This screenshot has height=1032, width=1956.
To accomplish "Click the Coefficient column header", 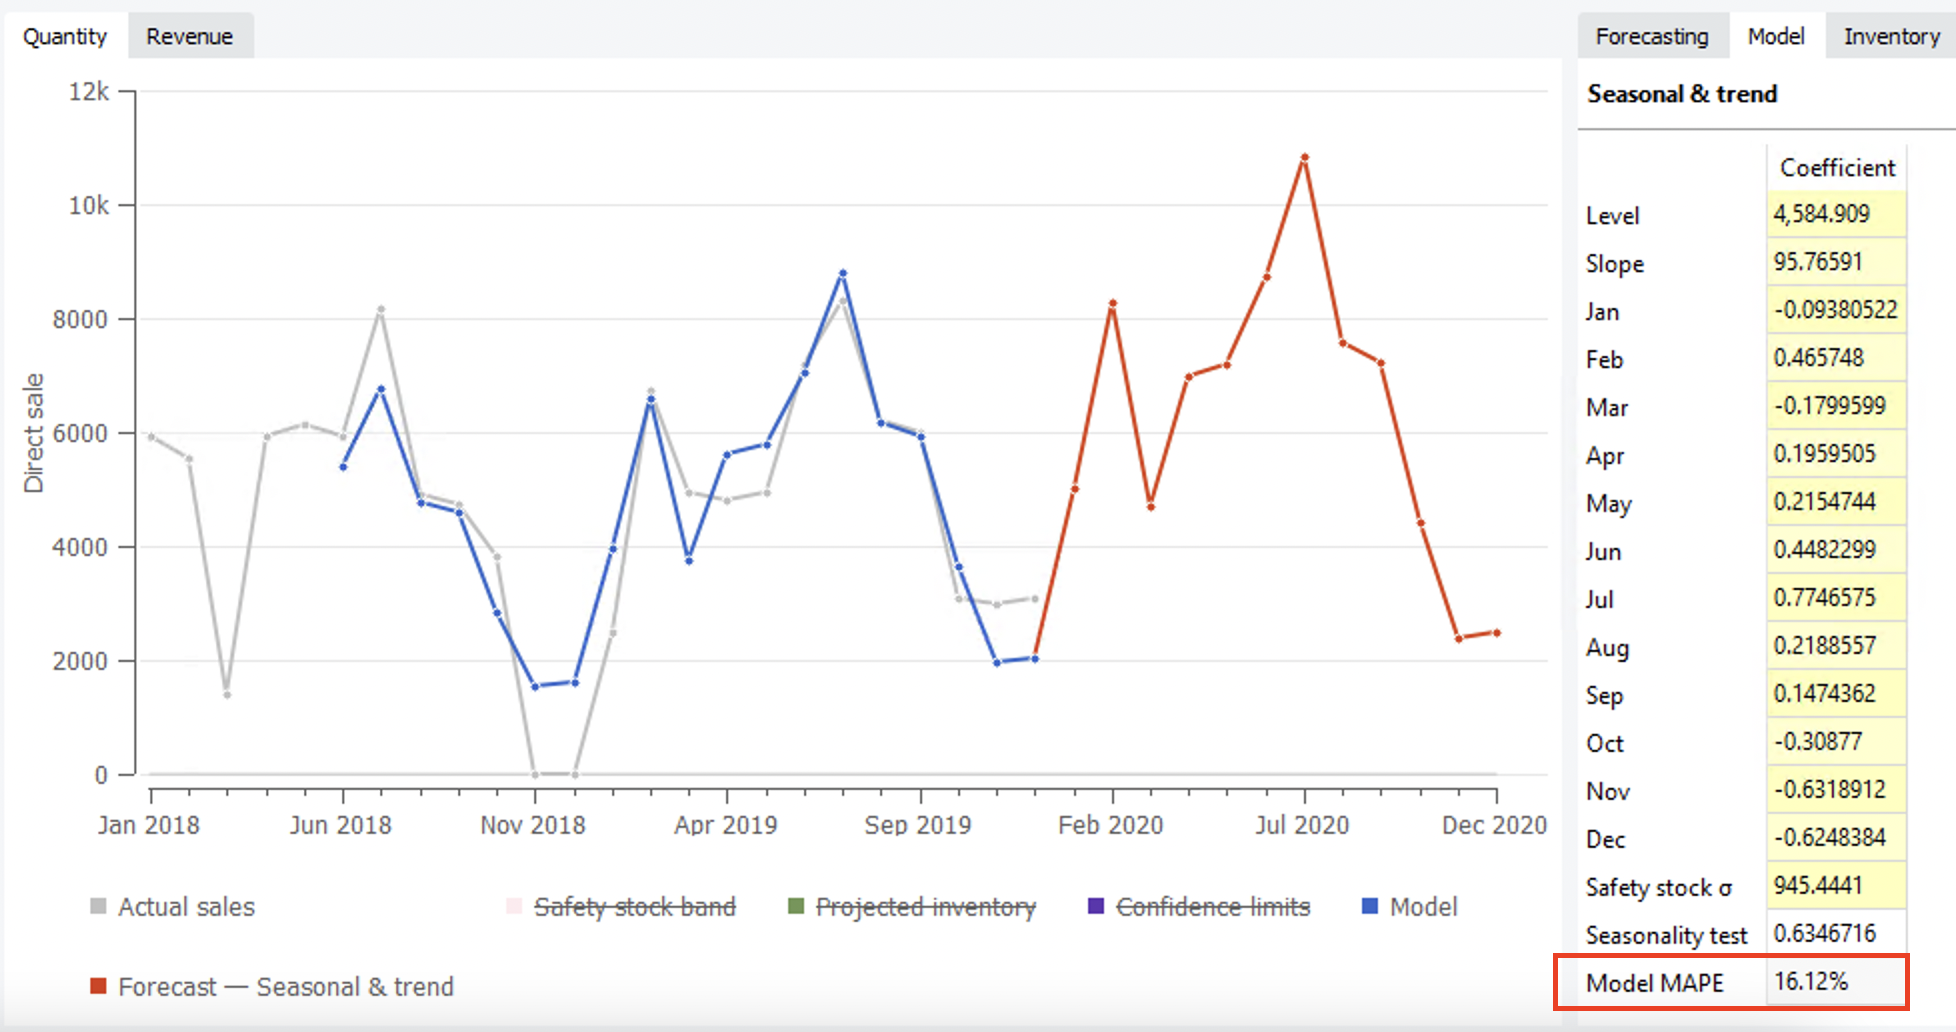I will (1837, 167).
